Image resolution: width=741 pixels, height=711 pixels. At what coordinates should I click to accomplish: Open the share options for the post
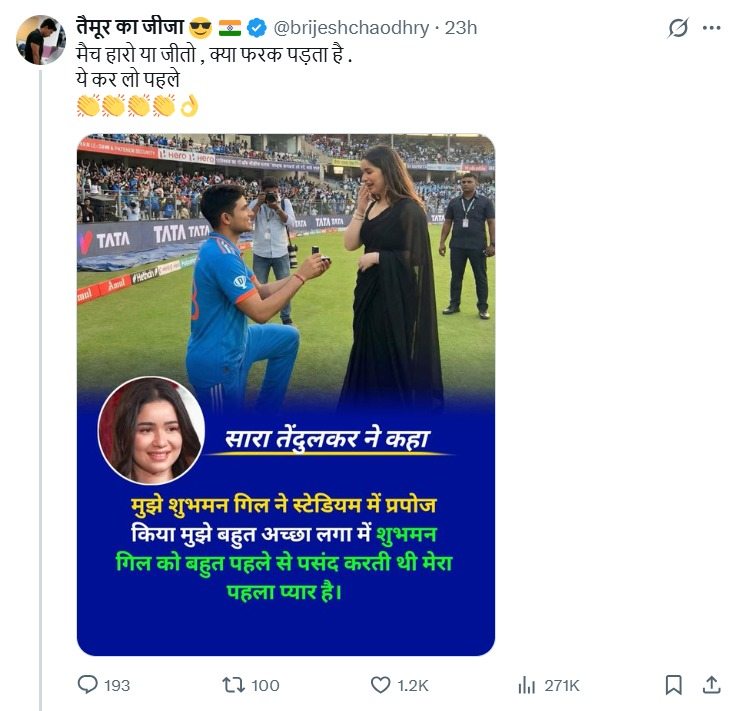[x=711, y=685]
